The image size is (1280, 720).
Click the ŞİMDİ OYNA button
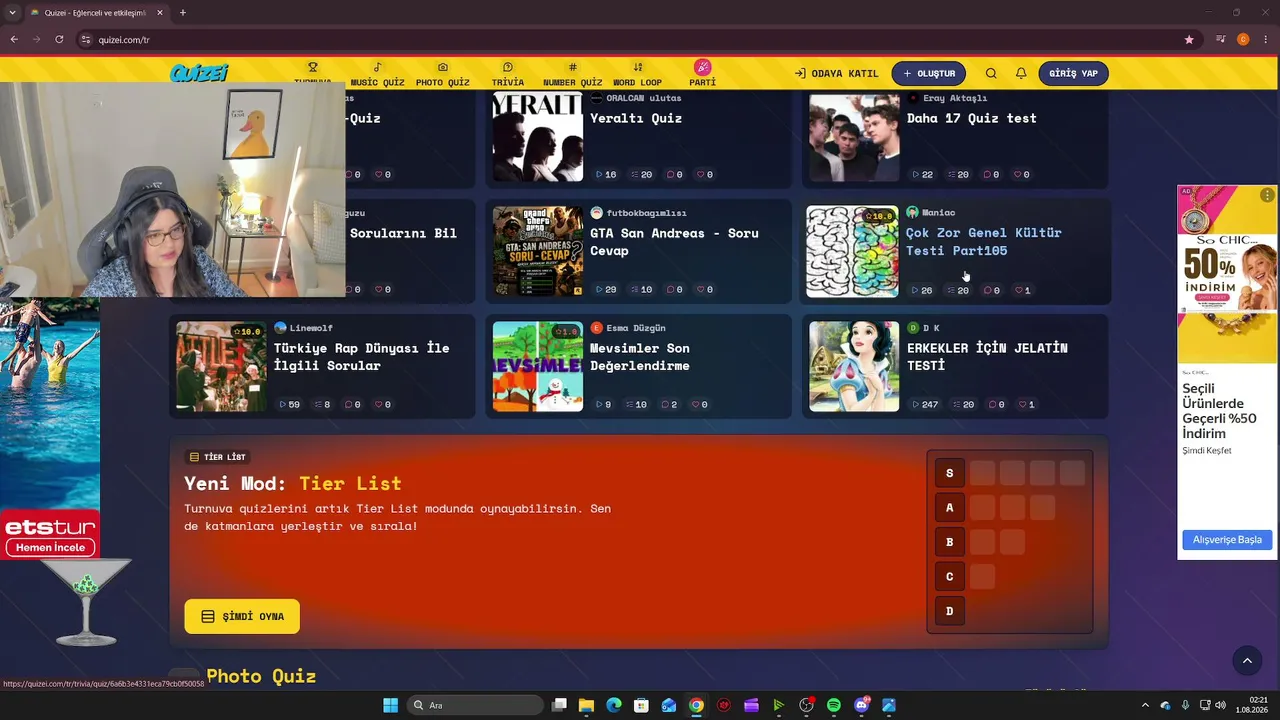tap(242, 616)
